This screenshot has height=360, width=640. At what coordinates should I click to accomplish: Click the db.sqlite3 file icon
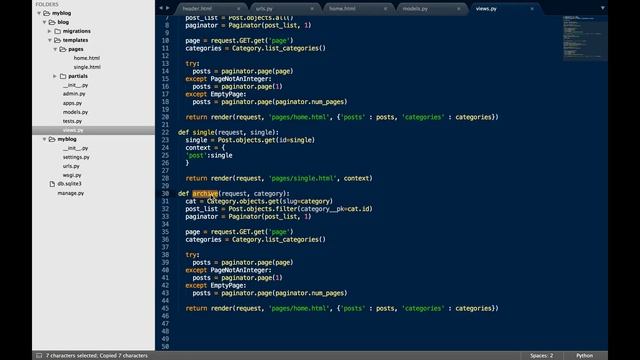point(52,184)
